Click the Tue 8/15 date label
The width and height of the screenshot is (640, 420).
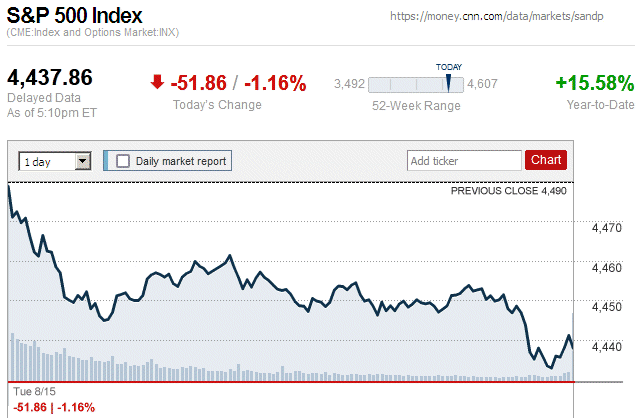click(x=29, y=392)
